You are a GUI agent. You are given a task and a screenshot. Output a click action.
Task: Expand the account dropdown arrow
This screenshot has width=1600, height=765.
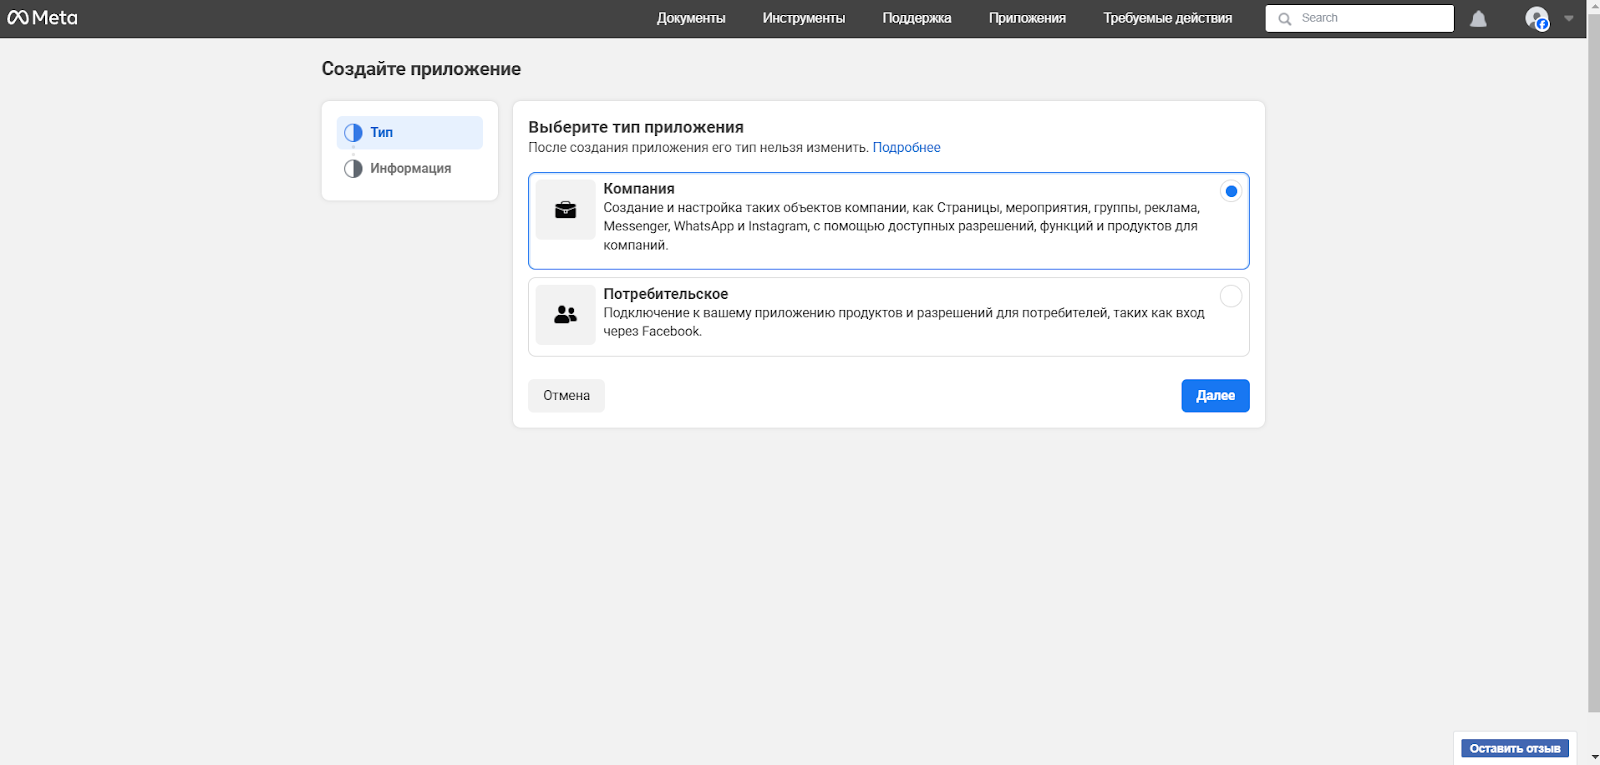click(1568, 18)
